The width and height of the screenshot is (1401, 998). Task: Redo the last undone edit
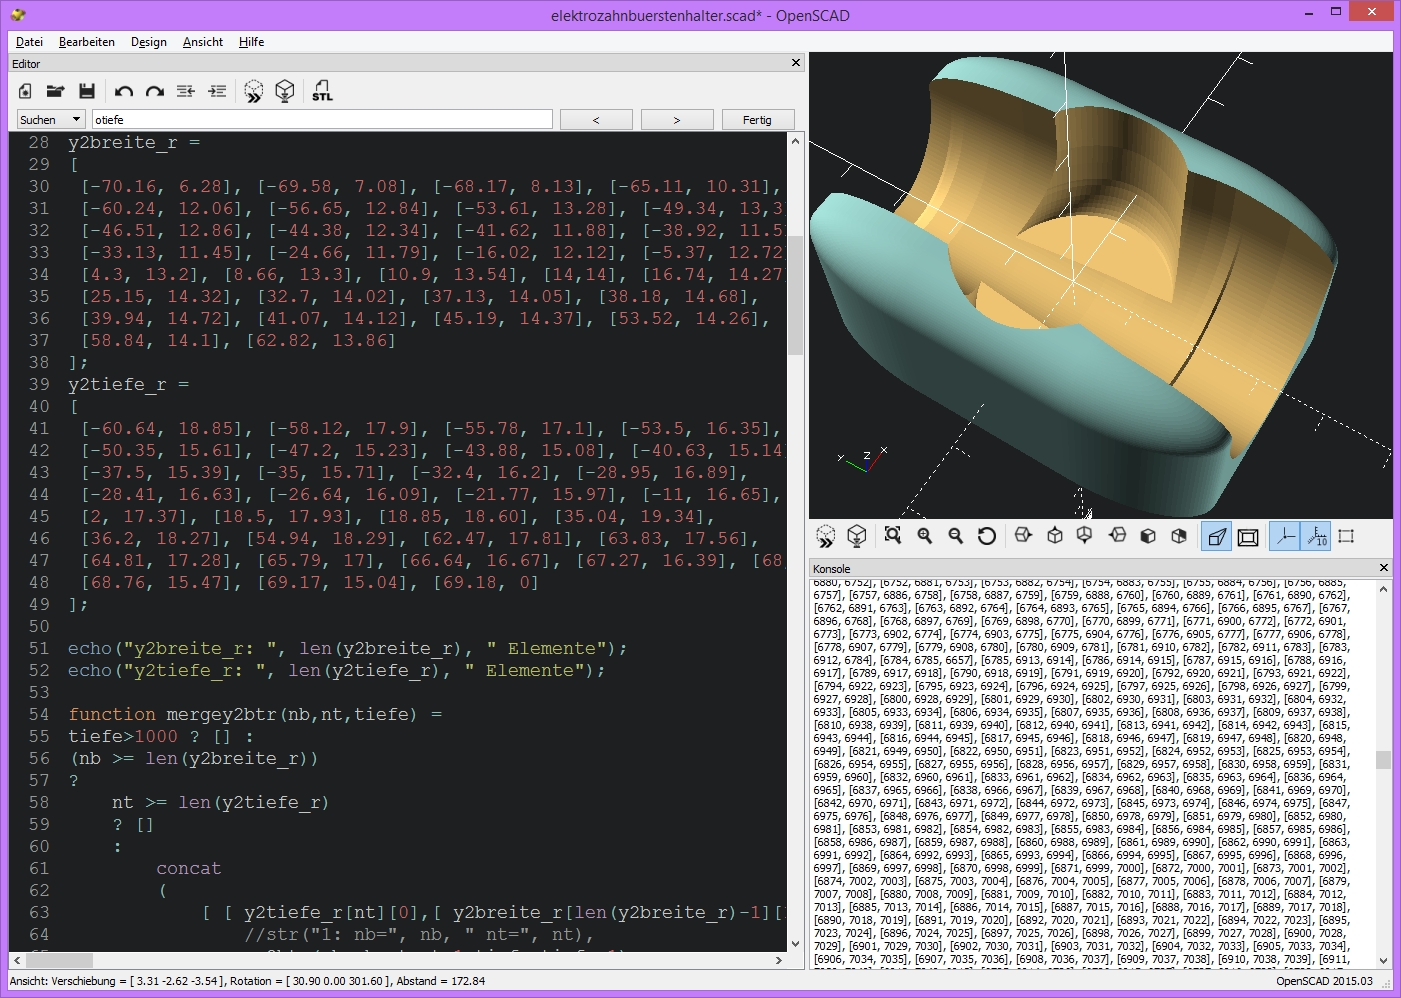155,91
